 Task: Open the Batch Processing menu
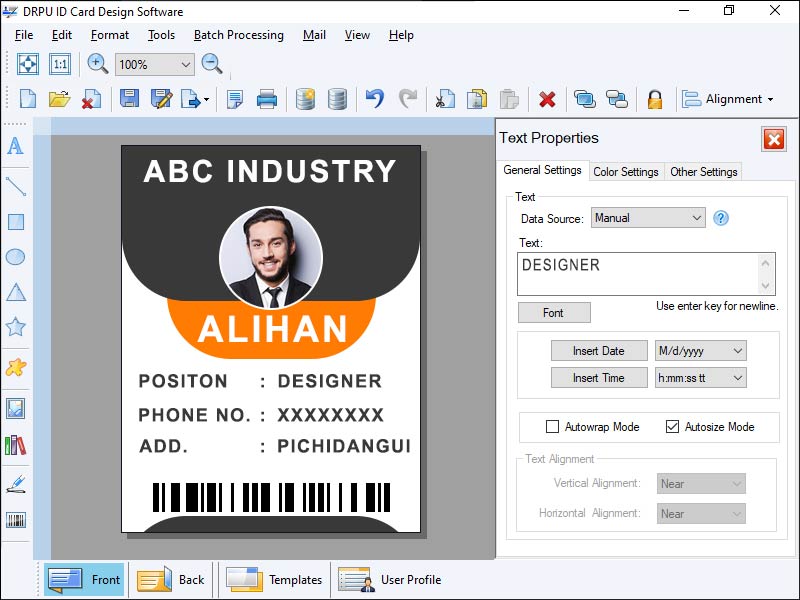[x=239, y=35]
